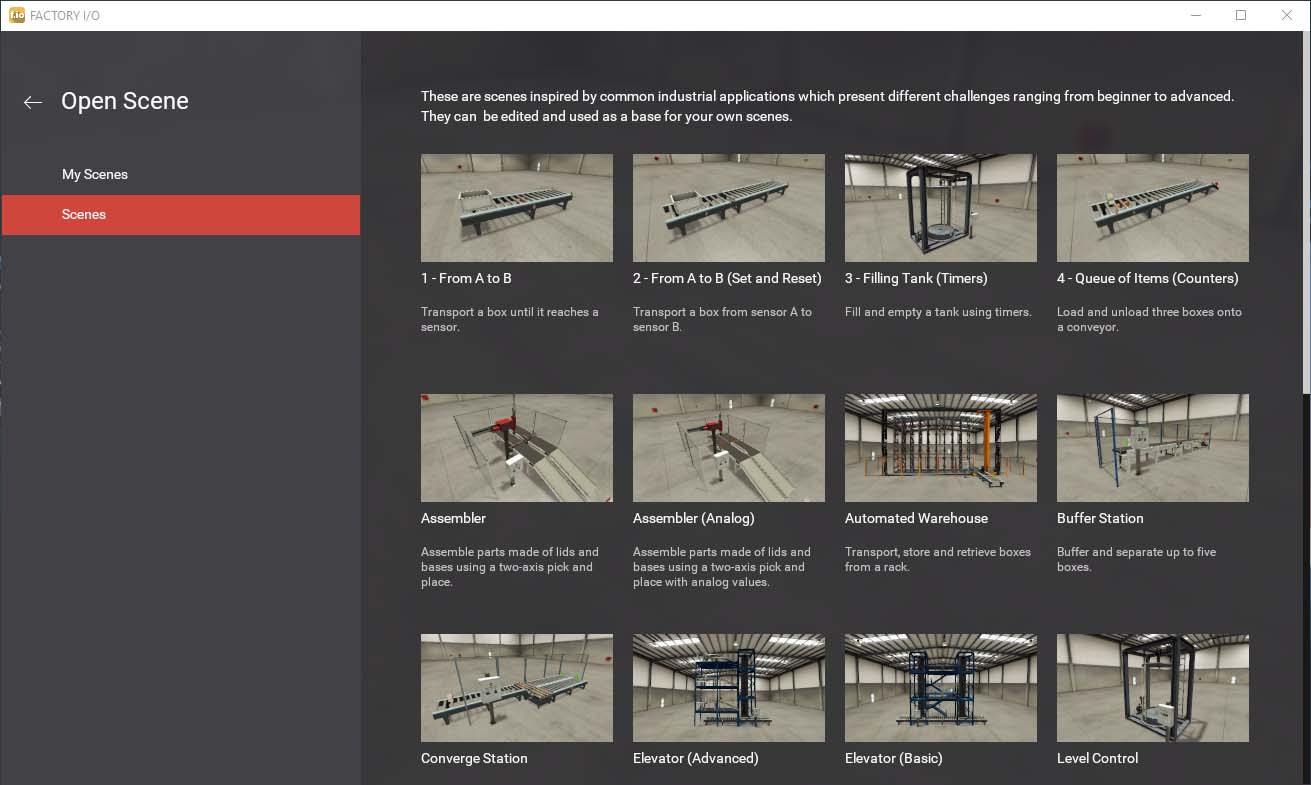This screenshot has height=785, width=1311.
Task: Click the 'Assembler' scene title text
Action: tap(453, 518)
